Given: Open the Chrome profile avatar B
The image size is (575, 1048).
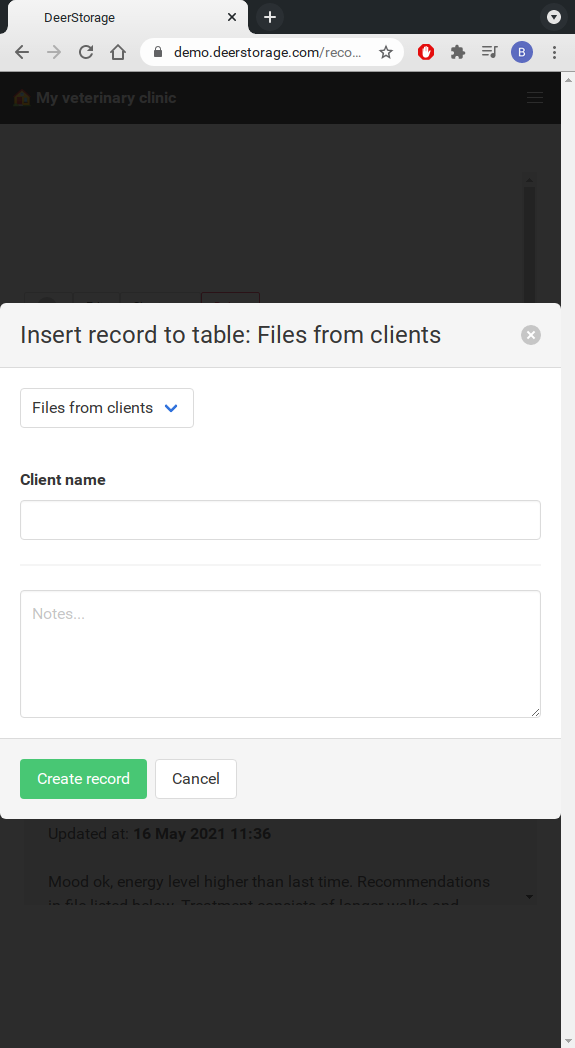Looking at the screenshot, I should pyautogui.click(x=522, y=52).
